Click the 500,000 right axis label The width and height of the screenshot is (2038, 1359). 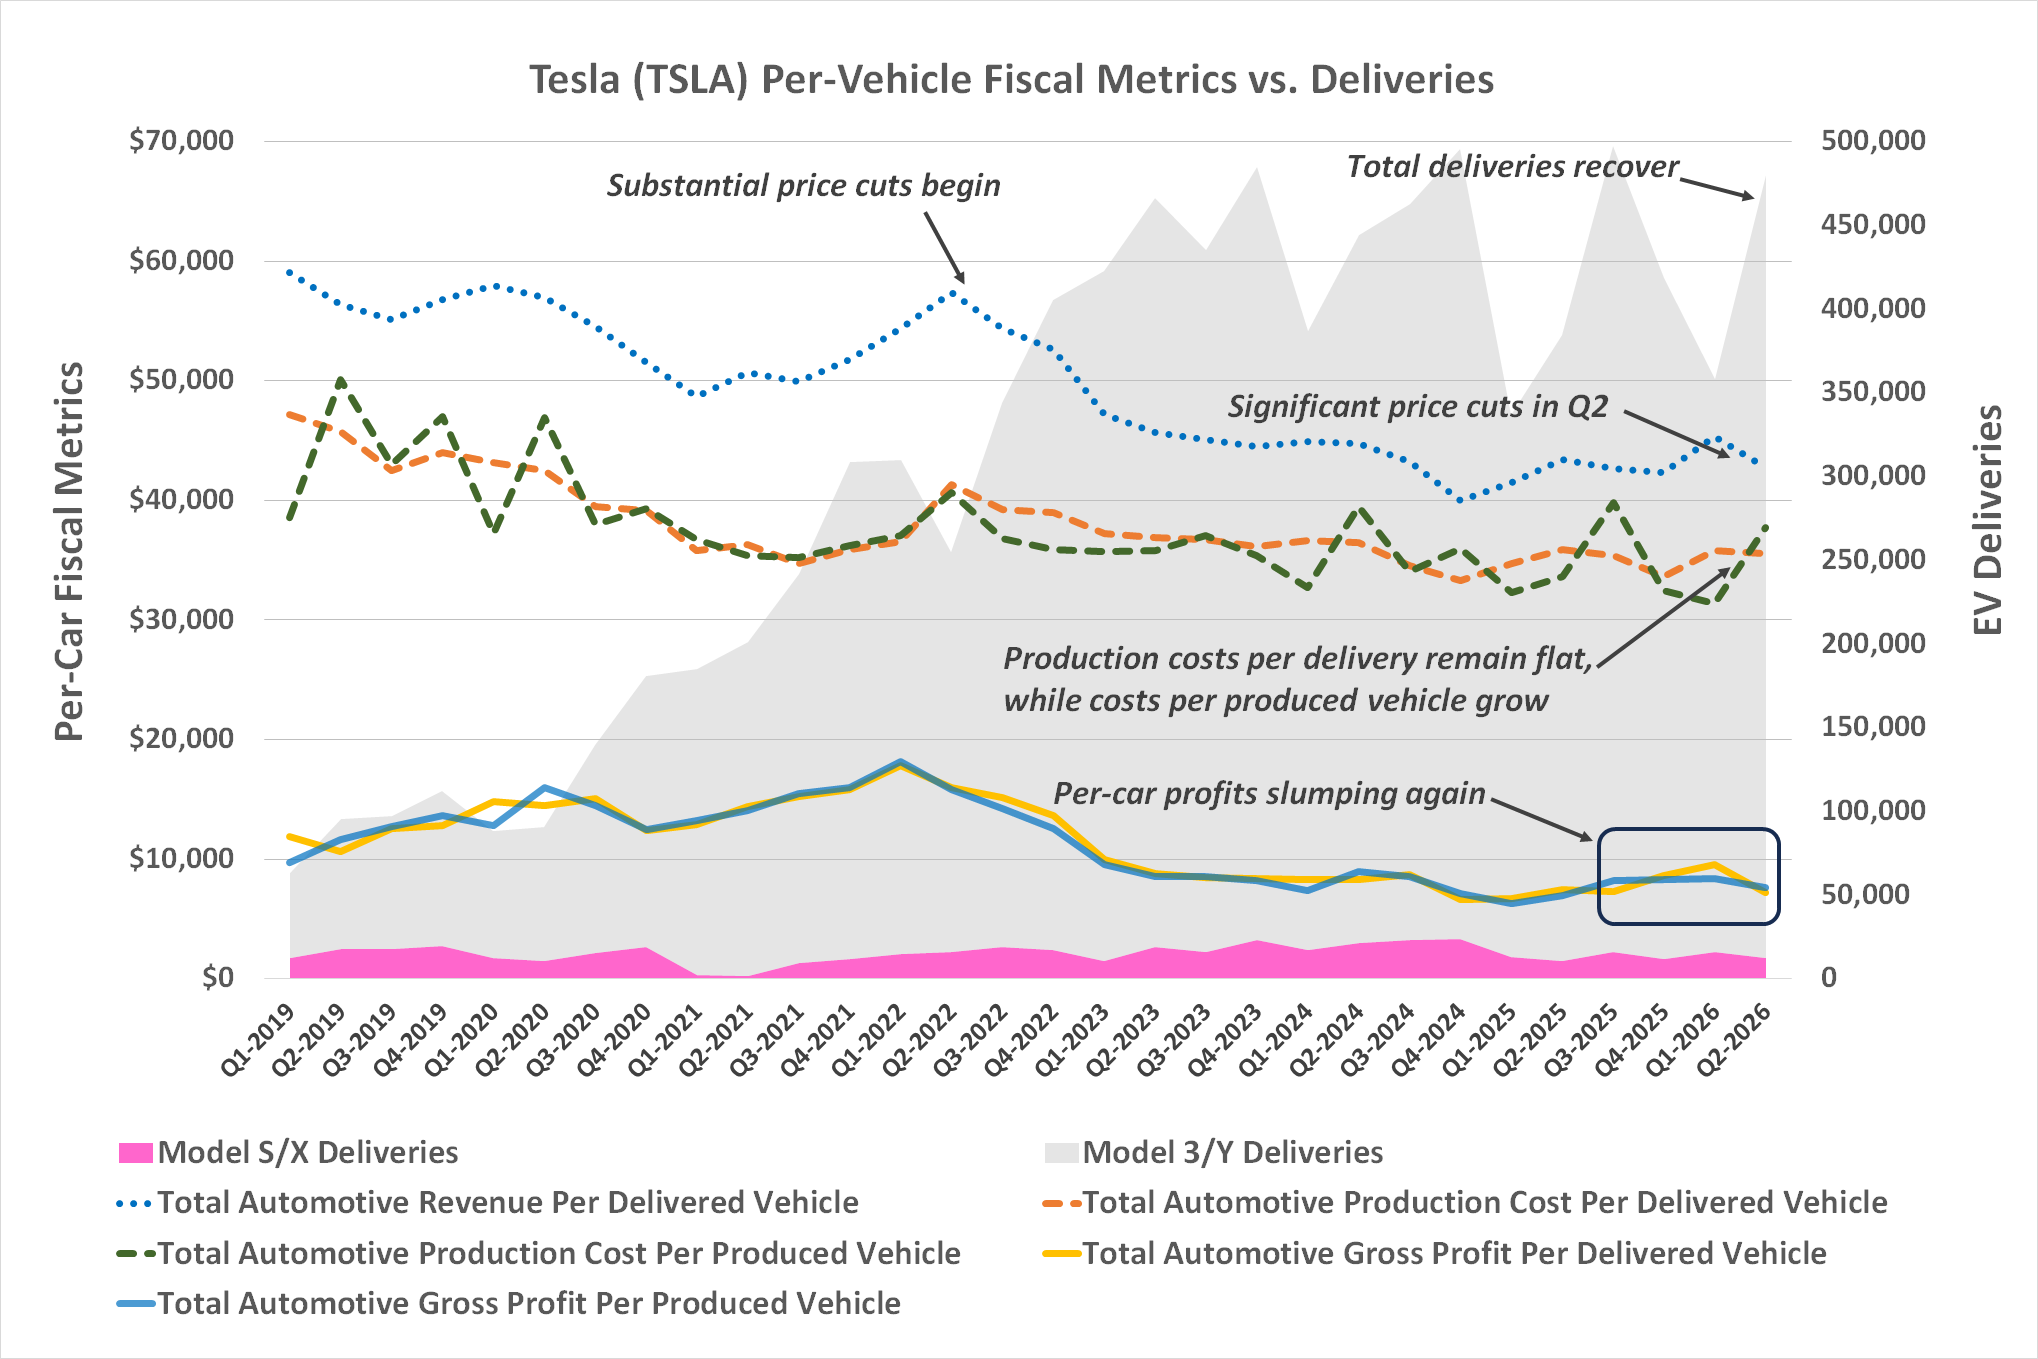(x=1873, y=141)
